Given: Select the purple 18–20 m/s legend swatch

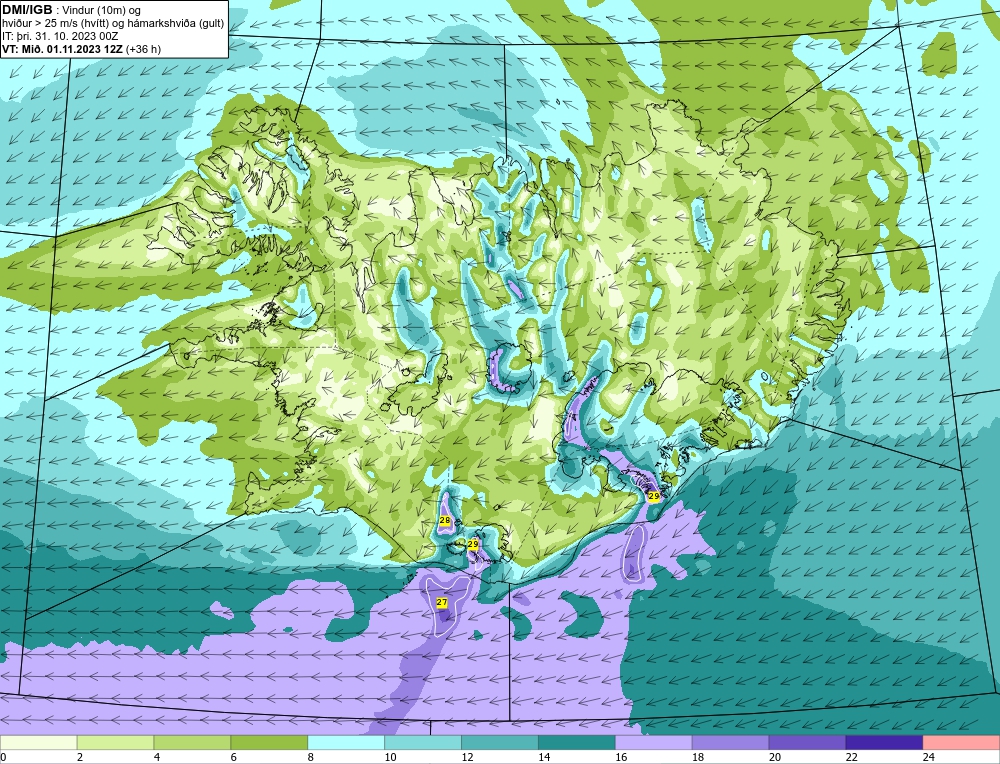Looking at the screenshot, I should coord(730,742).
